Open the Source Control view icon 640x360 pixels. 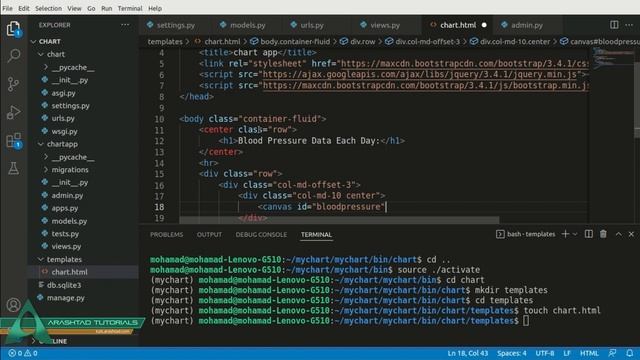[13, 84]
